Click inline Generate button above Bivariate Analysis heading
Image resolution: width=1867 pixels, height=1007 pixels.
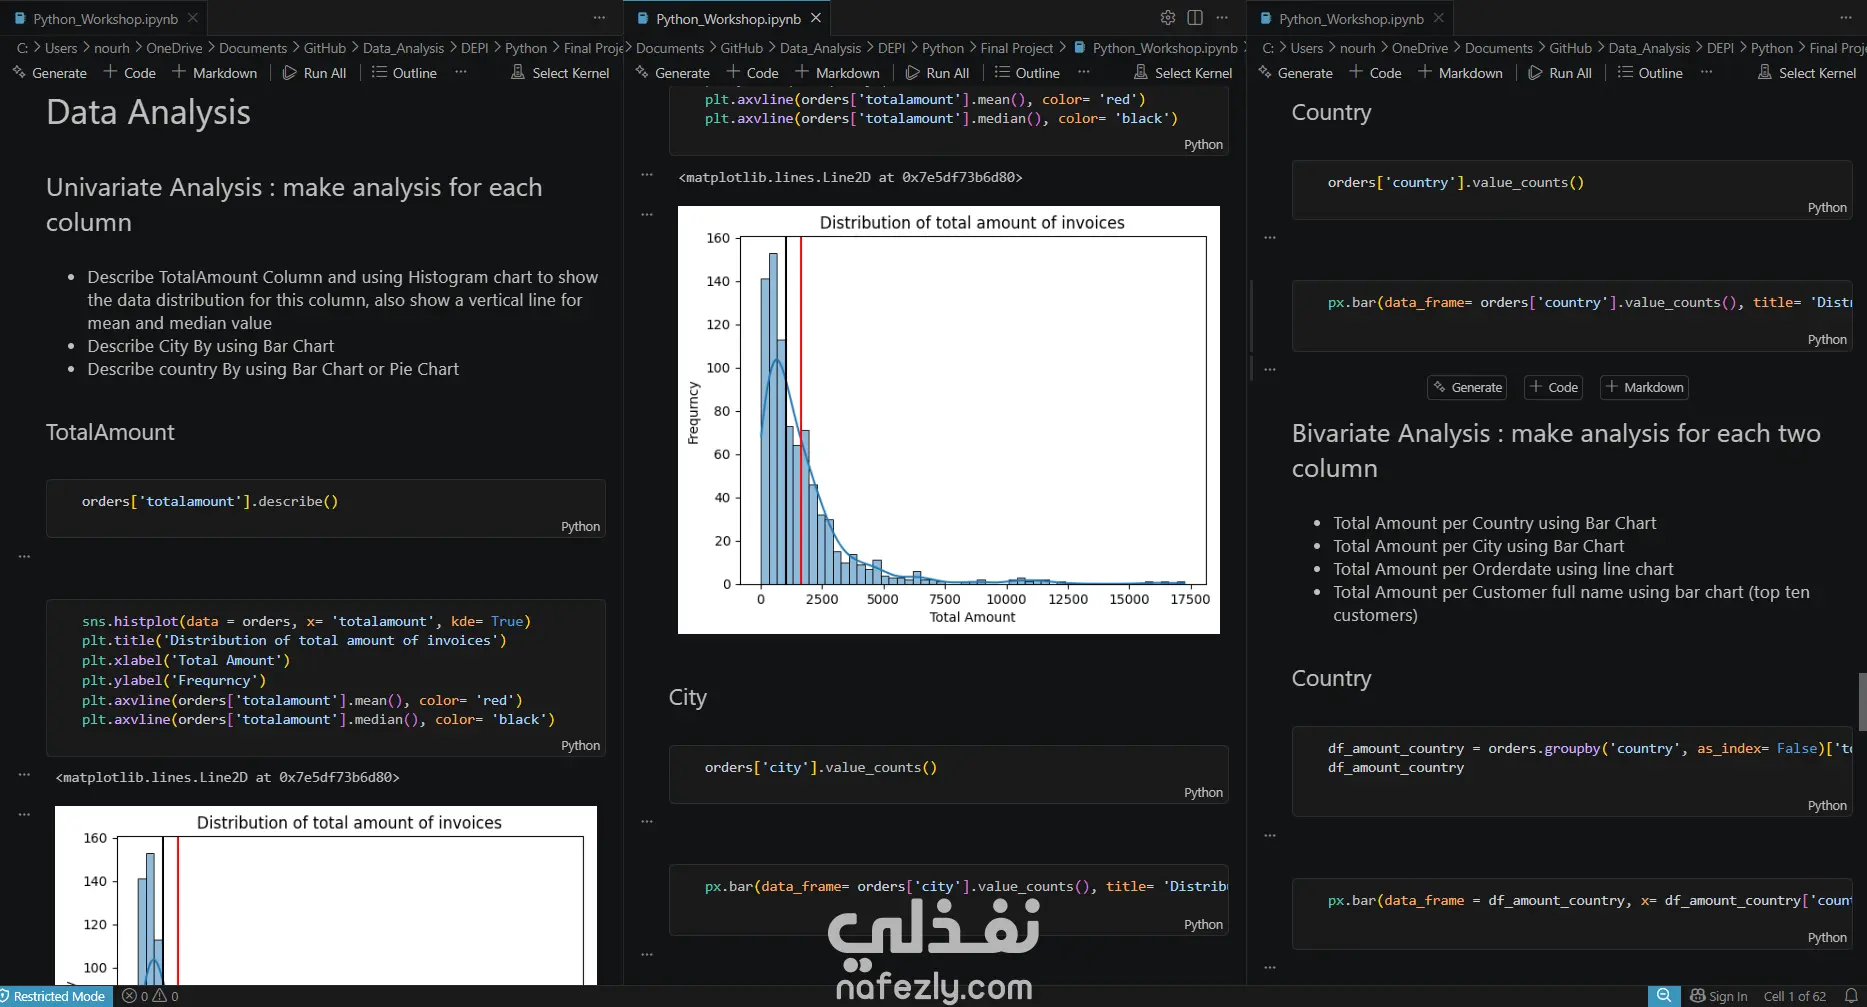1467,387
